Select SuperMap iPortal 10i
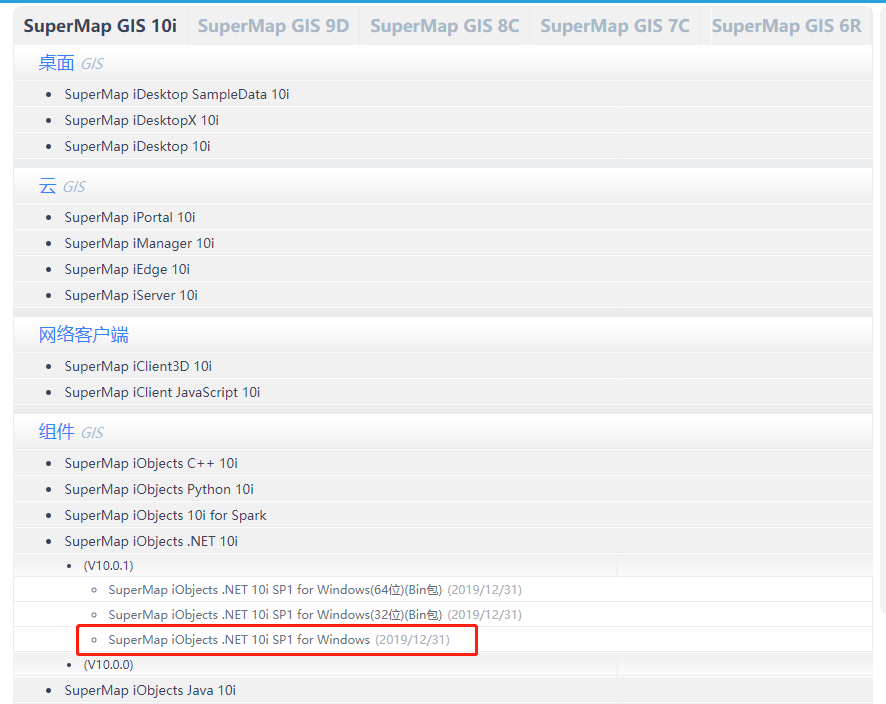Image resolution: width=886 pixels, height=704 pixels. [x=130, y=217]
